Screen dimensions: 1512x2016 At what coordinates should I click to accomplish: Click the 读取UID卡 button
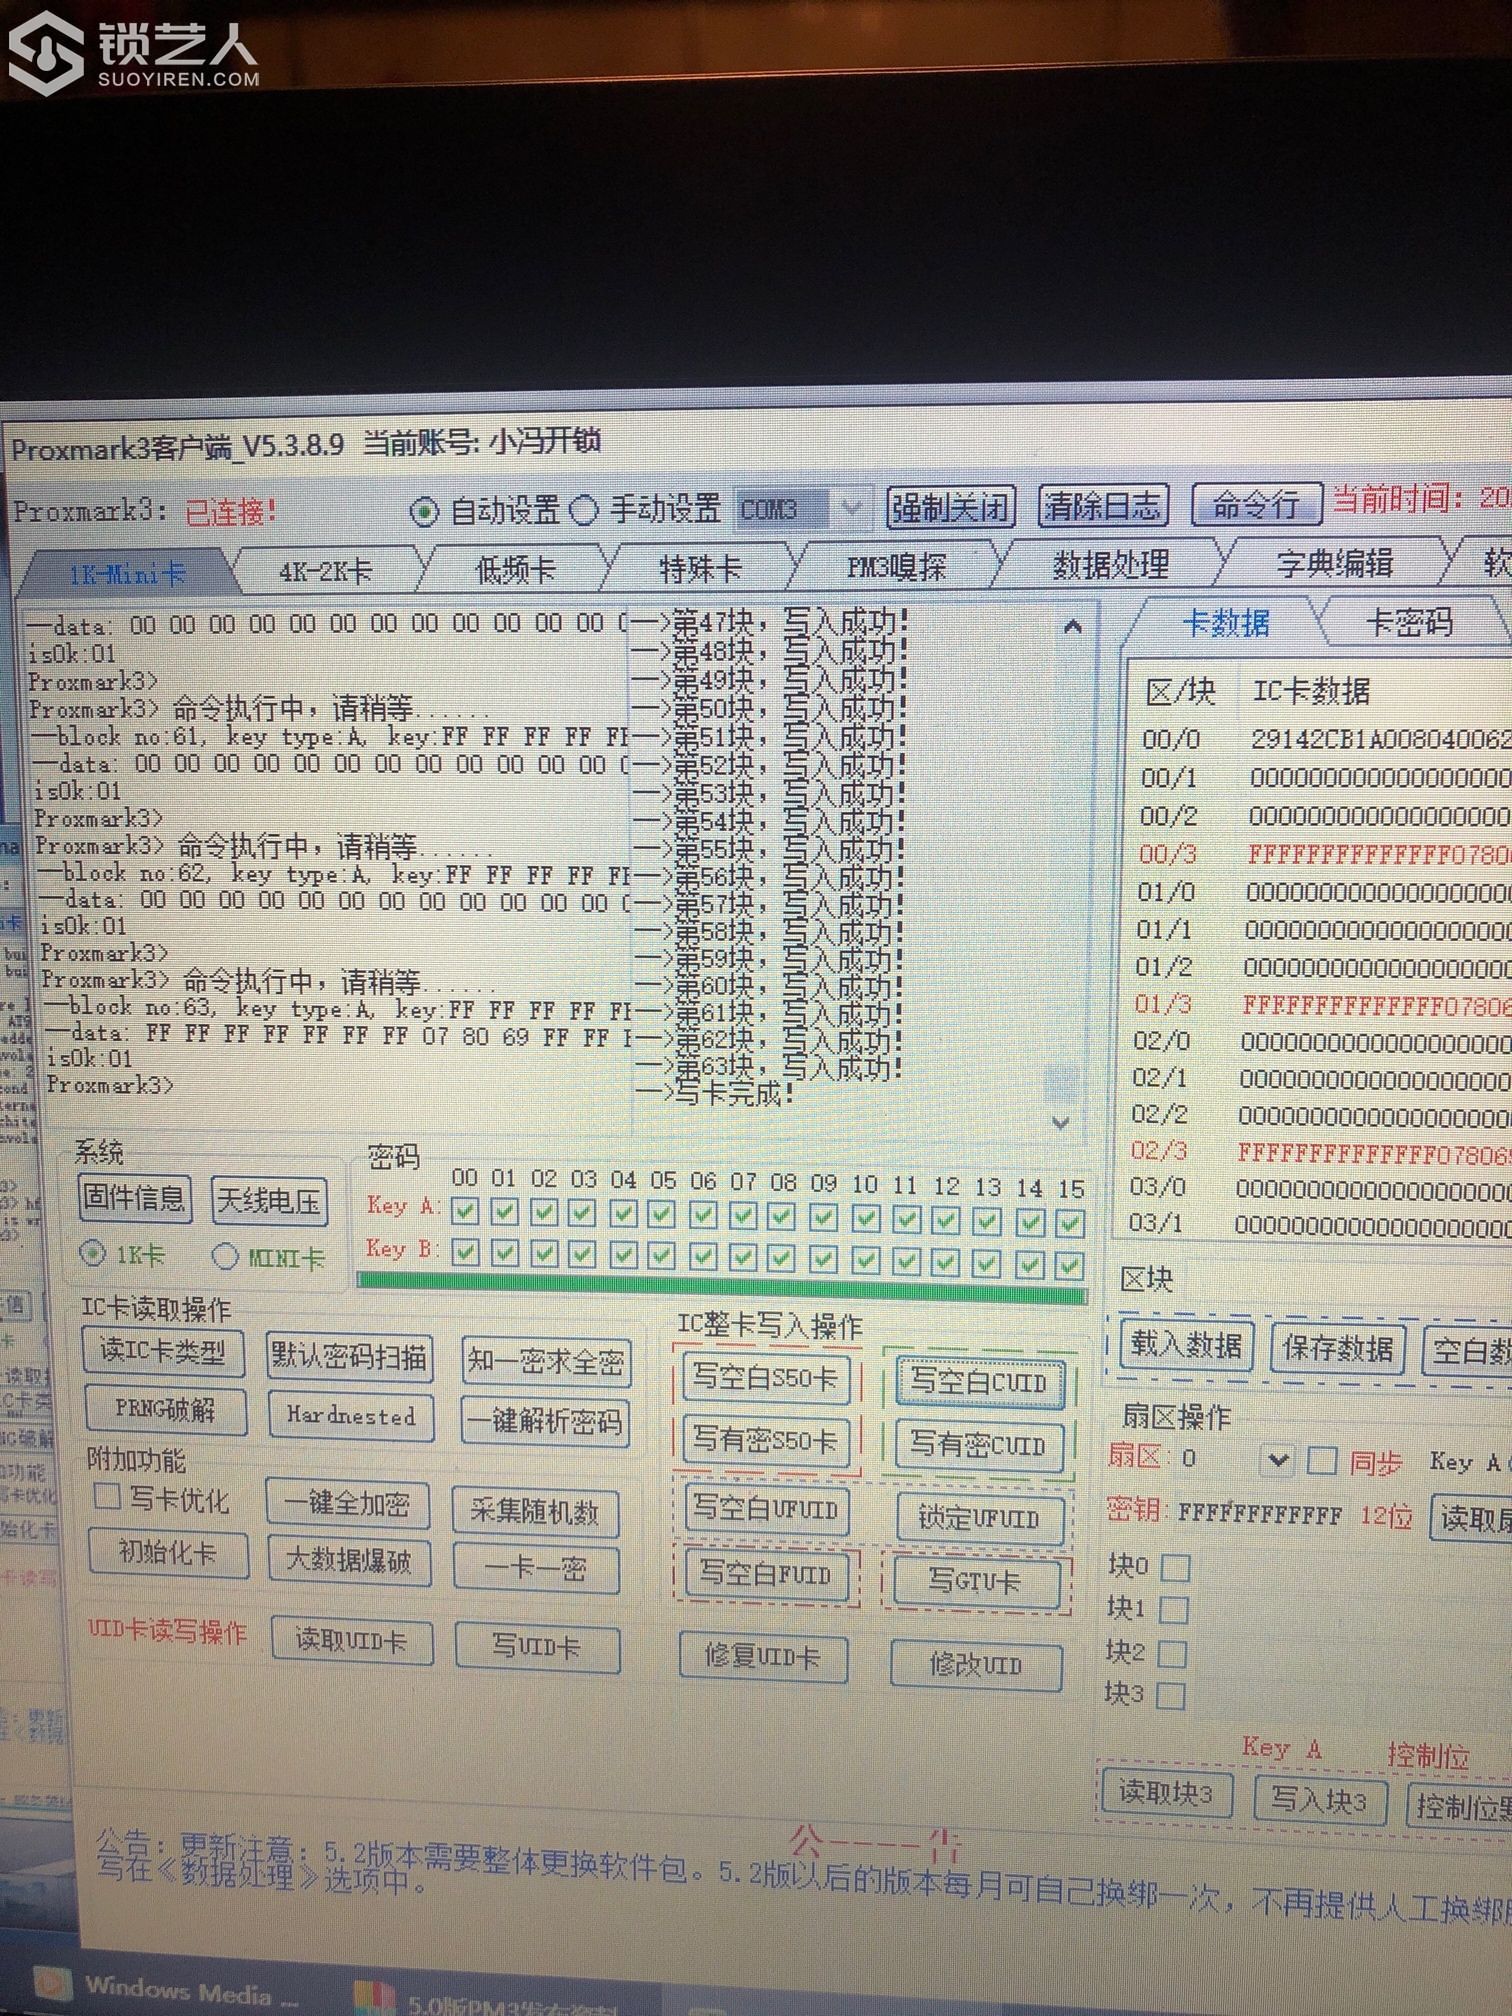point(352,1641)
